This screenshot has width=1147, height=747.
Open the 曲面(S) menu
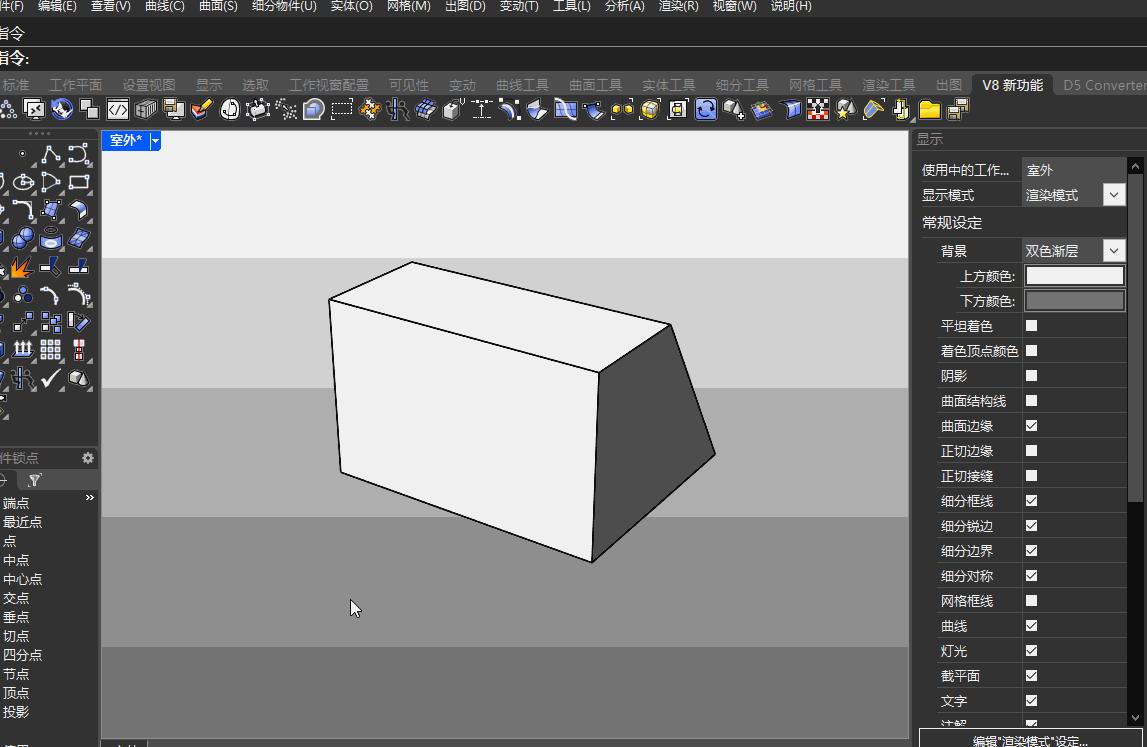[218, 6]
